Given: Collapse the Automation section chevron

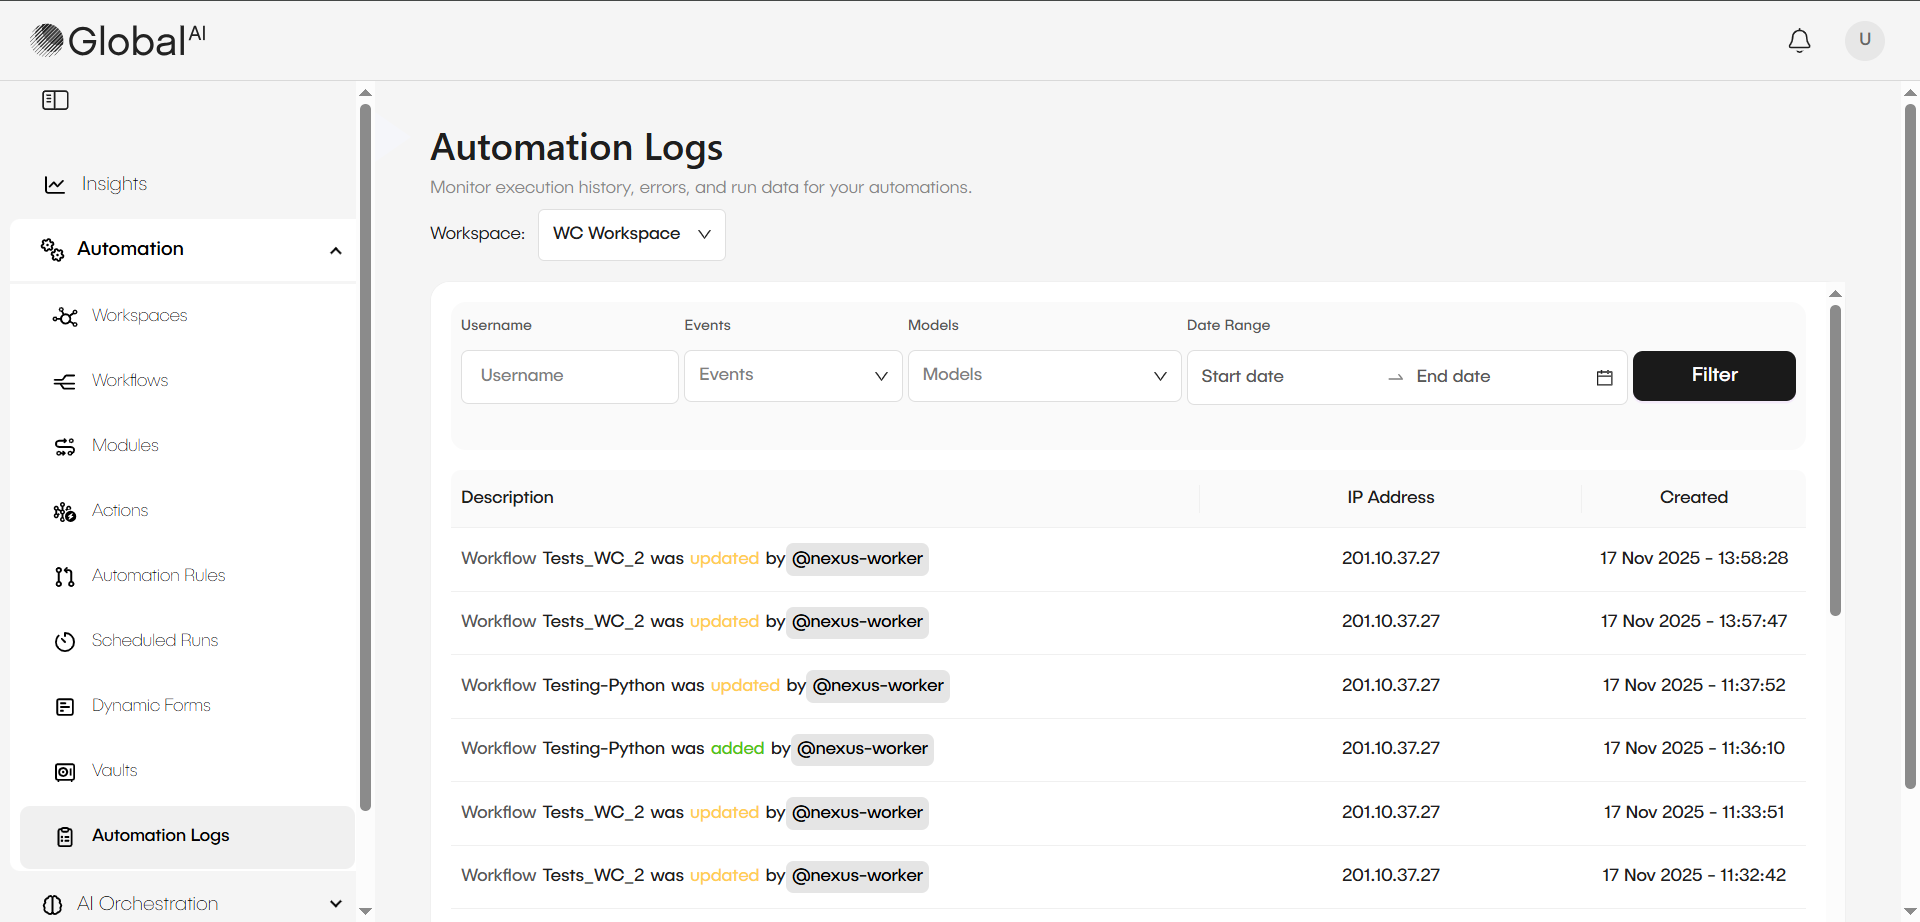Looking at the screenshot, I should click(x=336, y=250).
